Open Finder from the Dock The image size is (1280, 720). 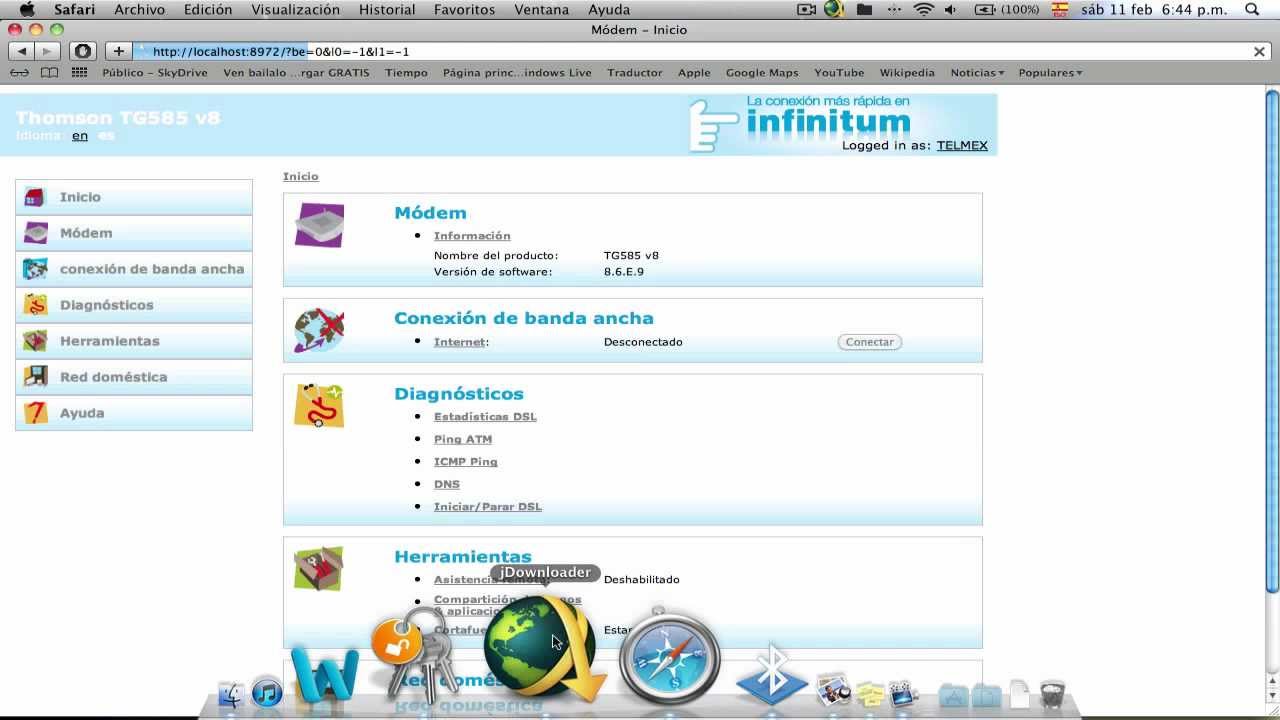point(231,695)
